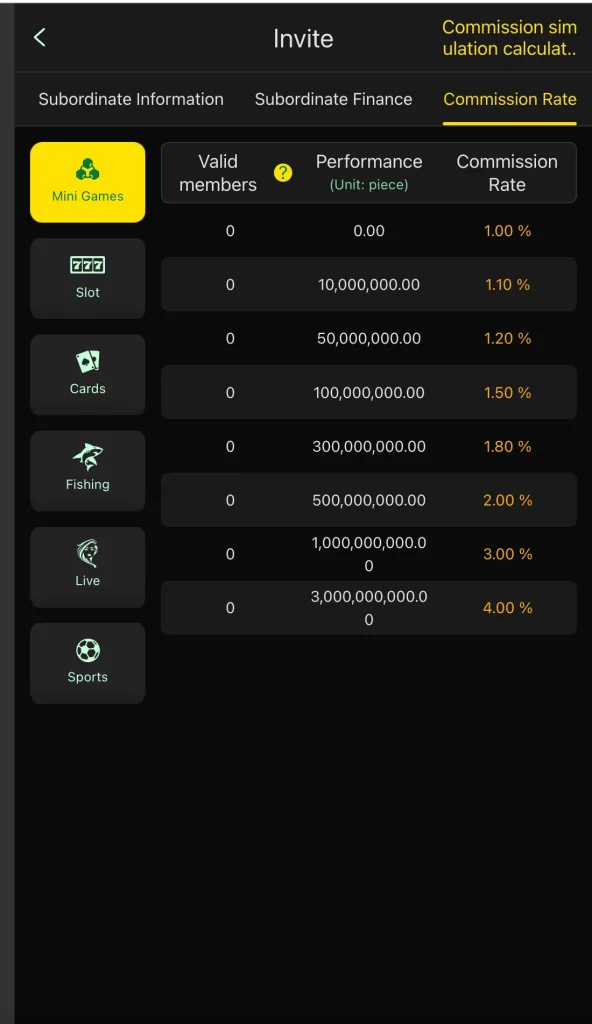This screenshot has height=1024, width=592.
Task: Open the Slot 777 category
Action: pyautogui.click(x=88, y=278)
